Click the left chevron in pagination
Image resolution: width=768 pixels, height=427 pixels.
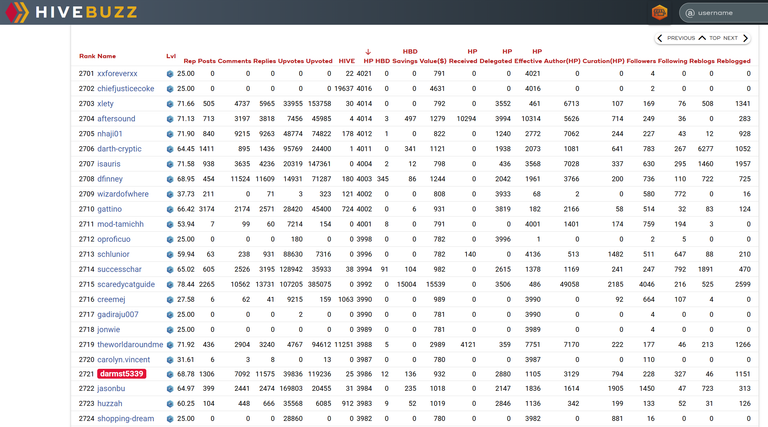660,38
